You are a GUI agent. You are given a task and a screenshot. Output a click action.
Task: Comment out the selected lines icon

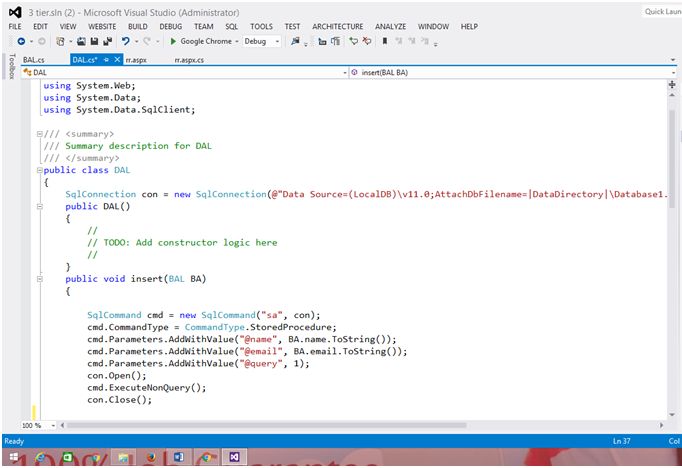coord(354,41)
